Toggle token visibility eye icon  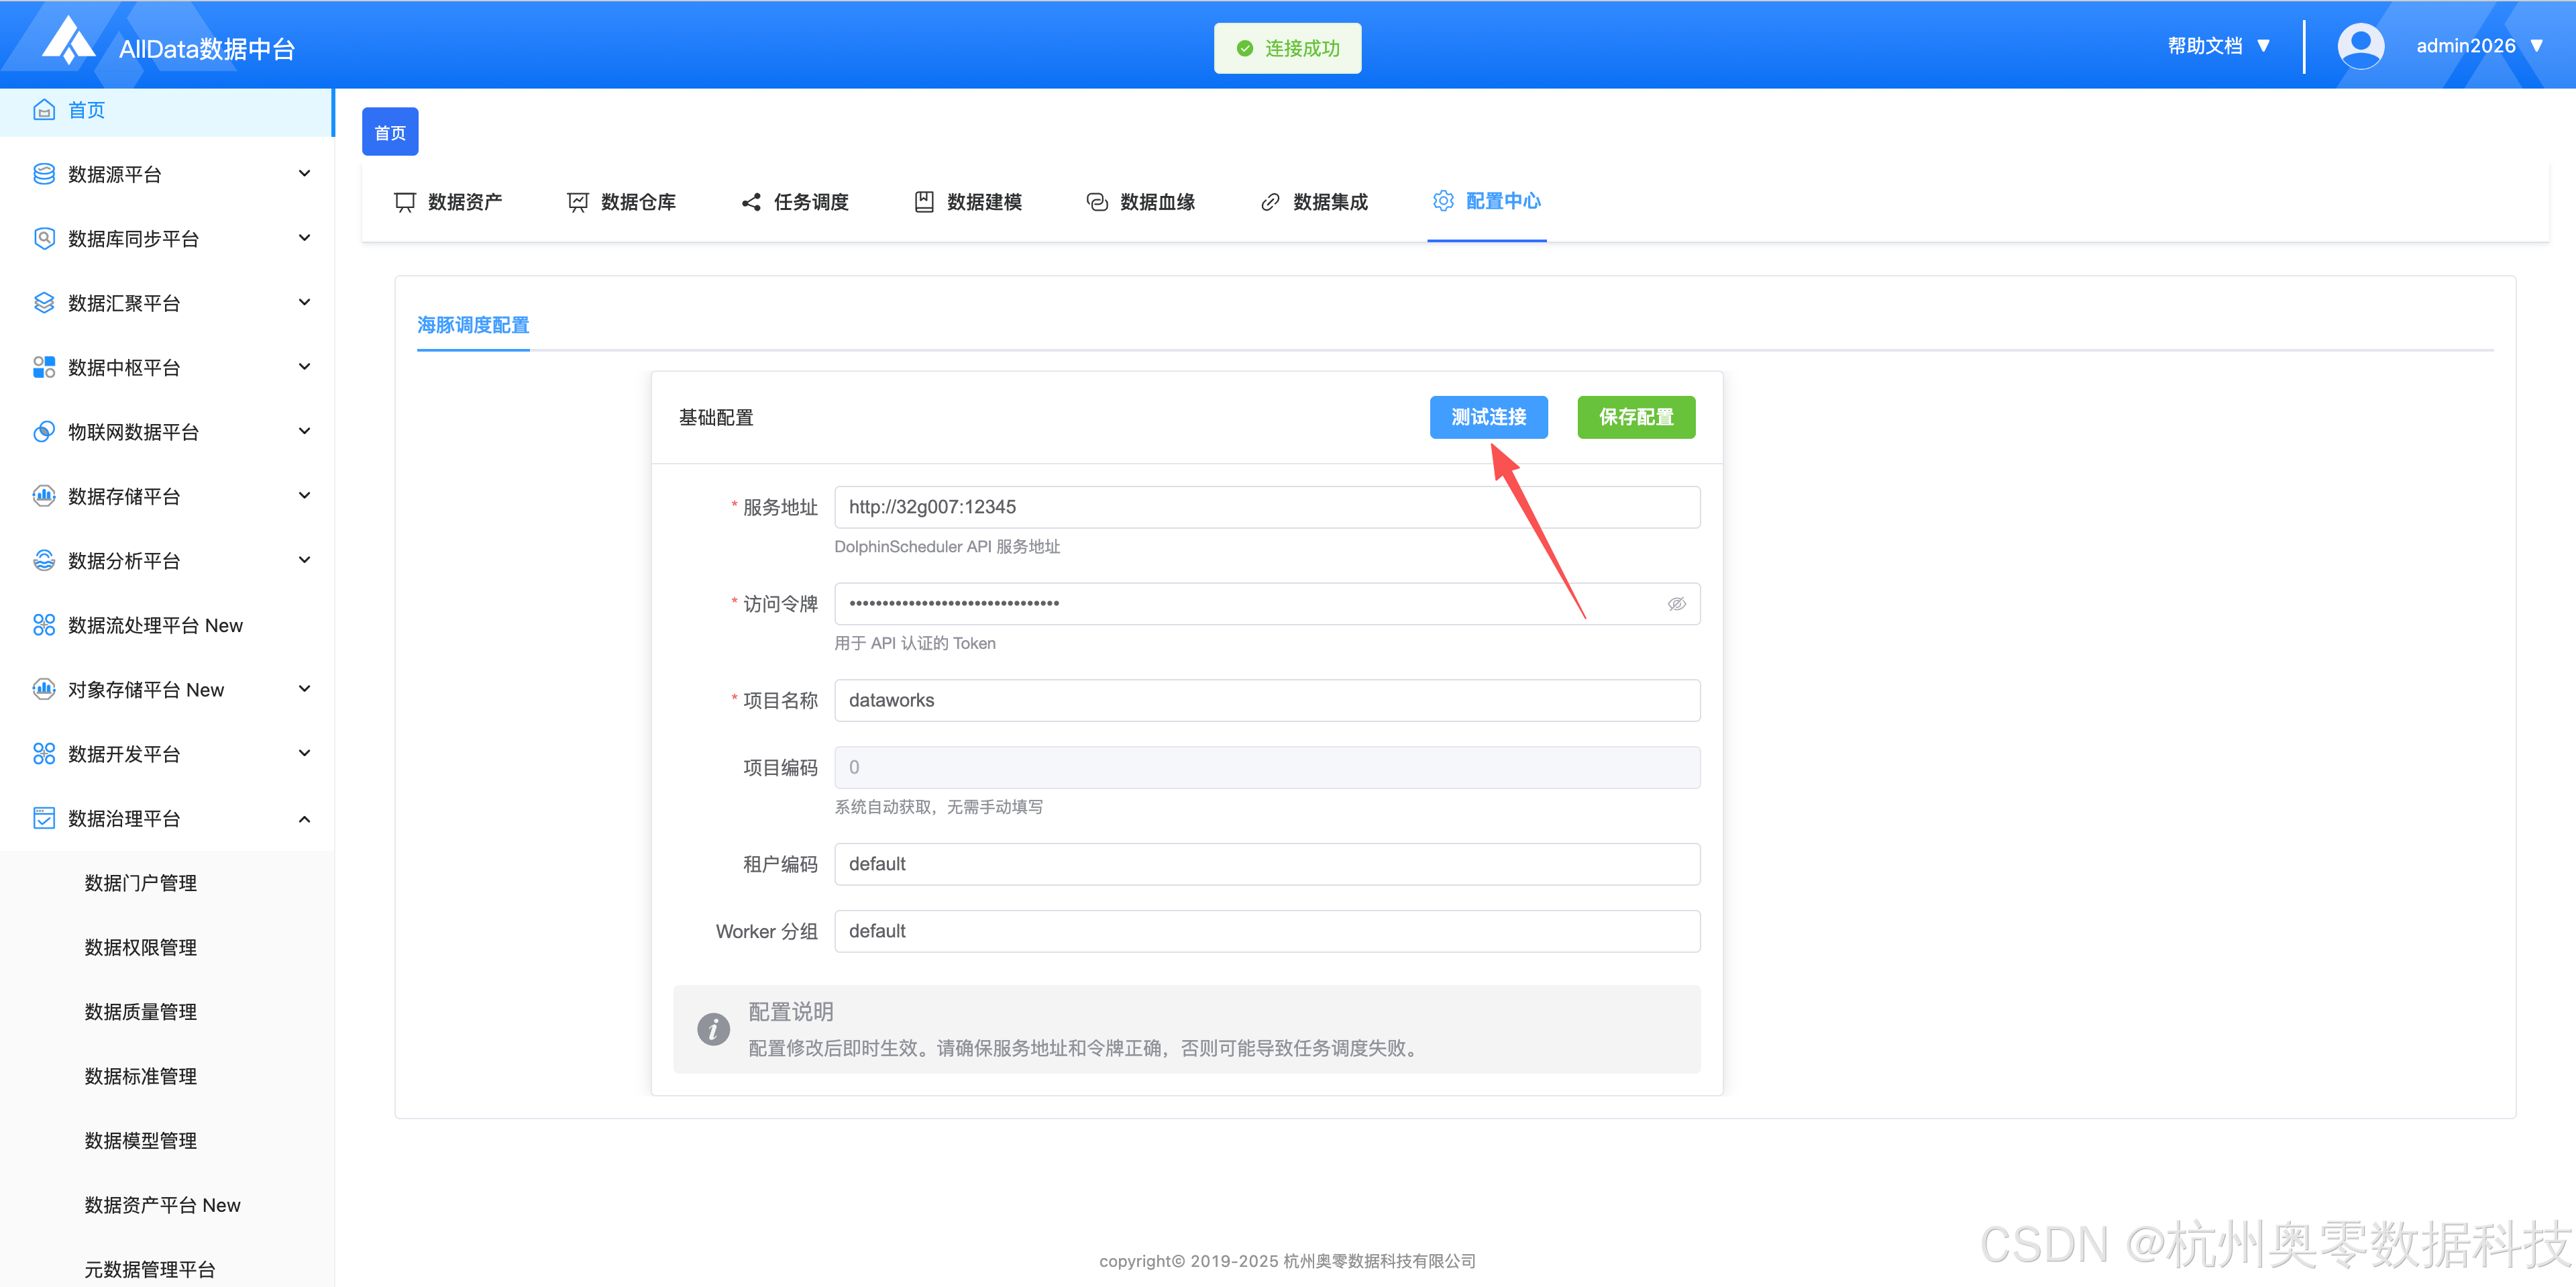point(1677,604)
